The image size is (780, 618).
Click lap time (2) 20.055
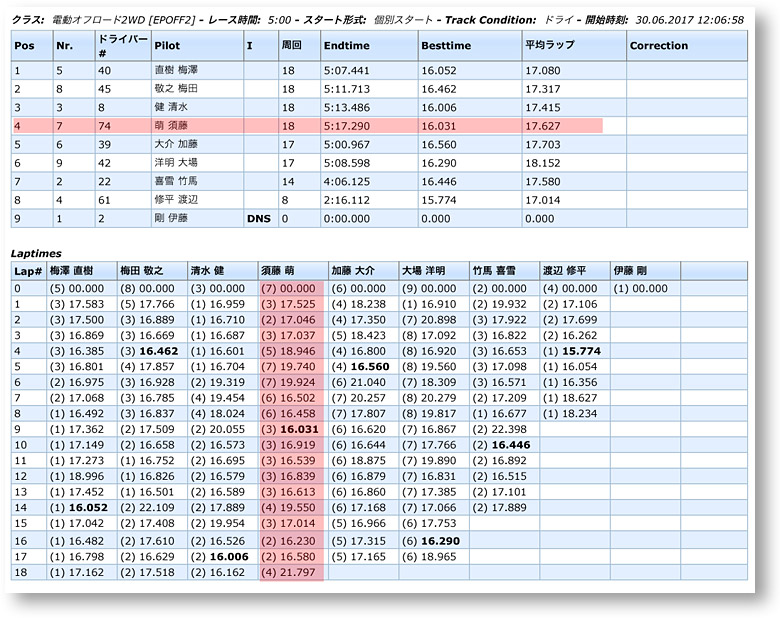coord(218,429)
